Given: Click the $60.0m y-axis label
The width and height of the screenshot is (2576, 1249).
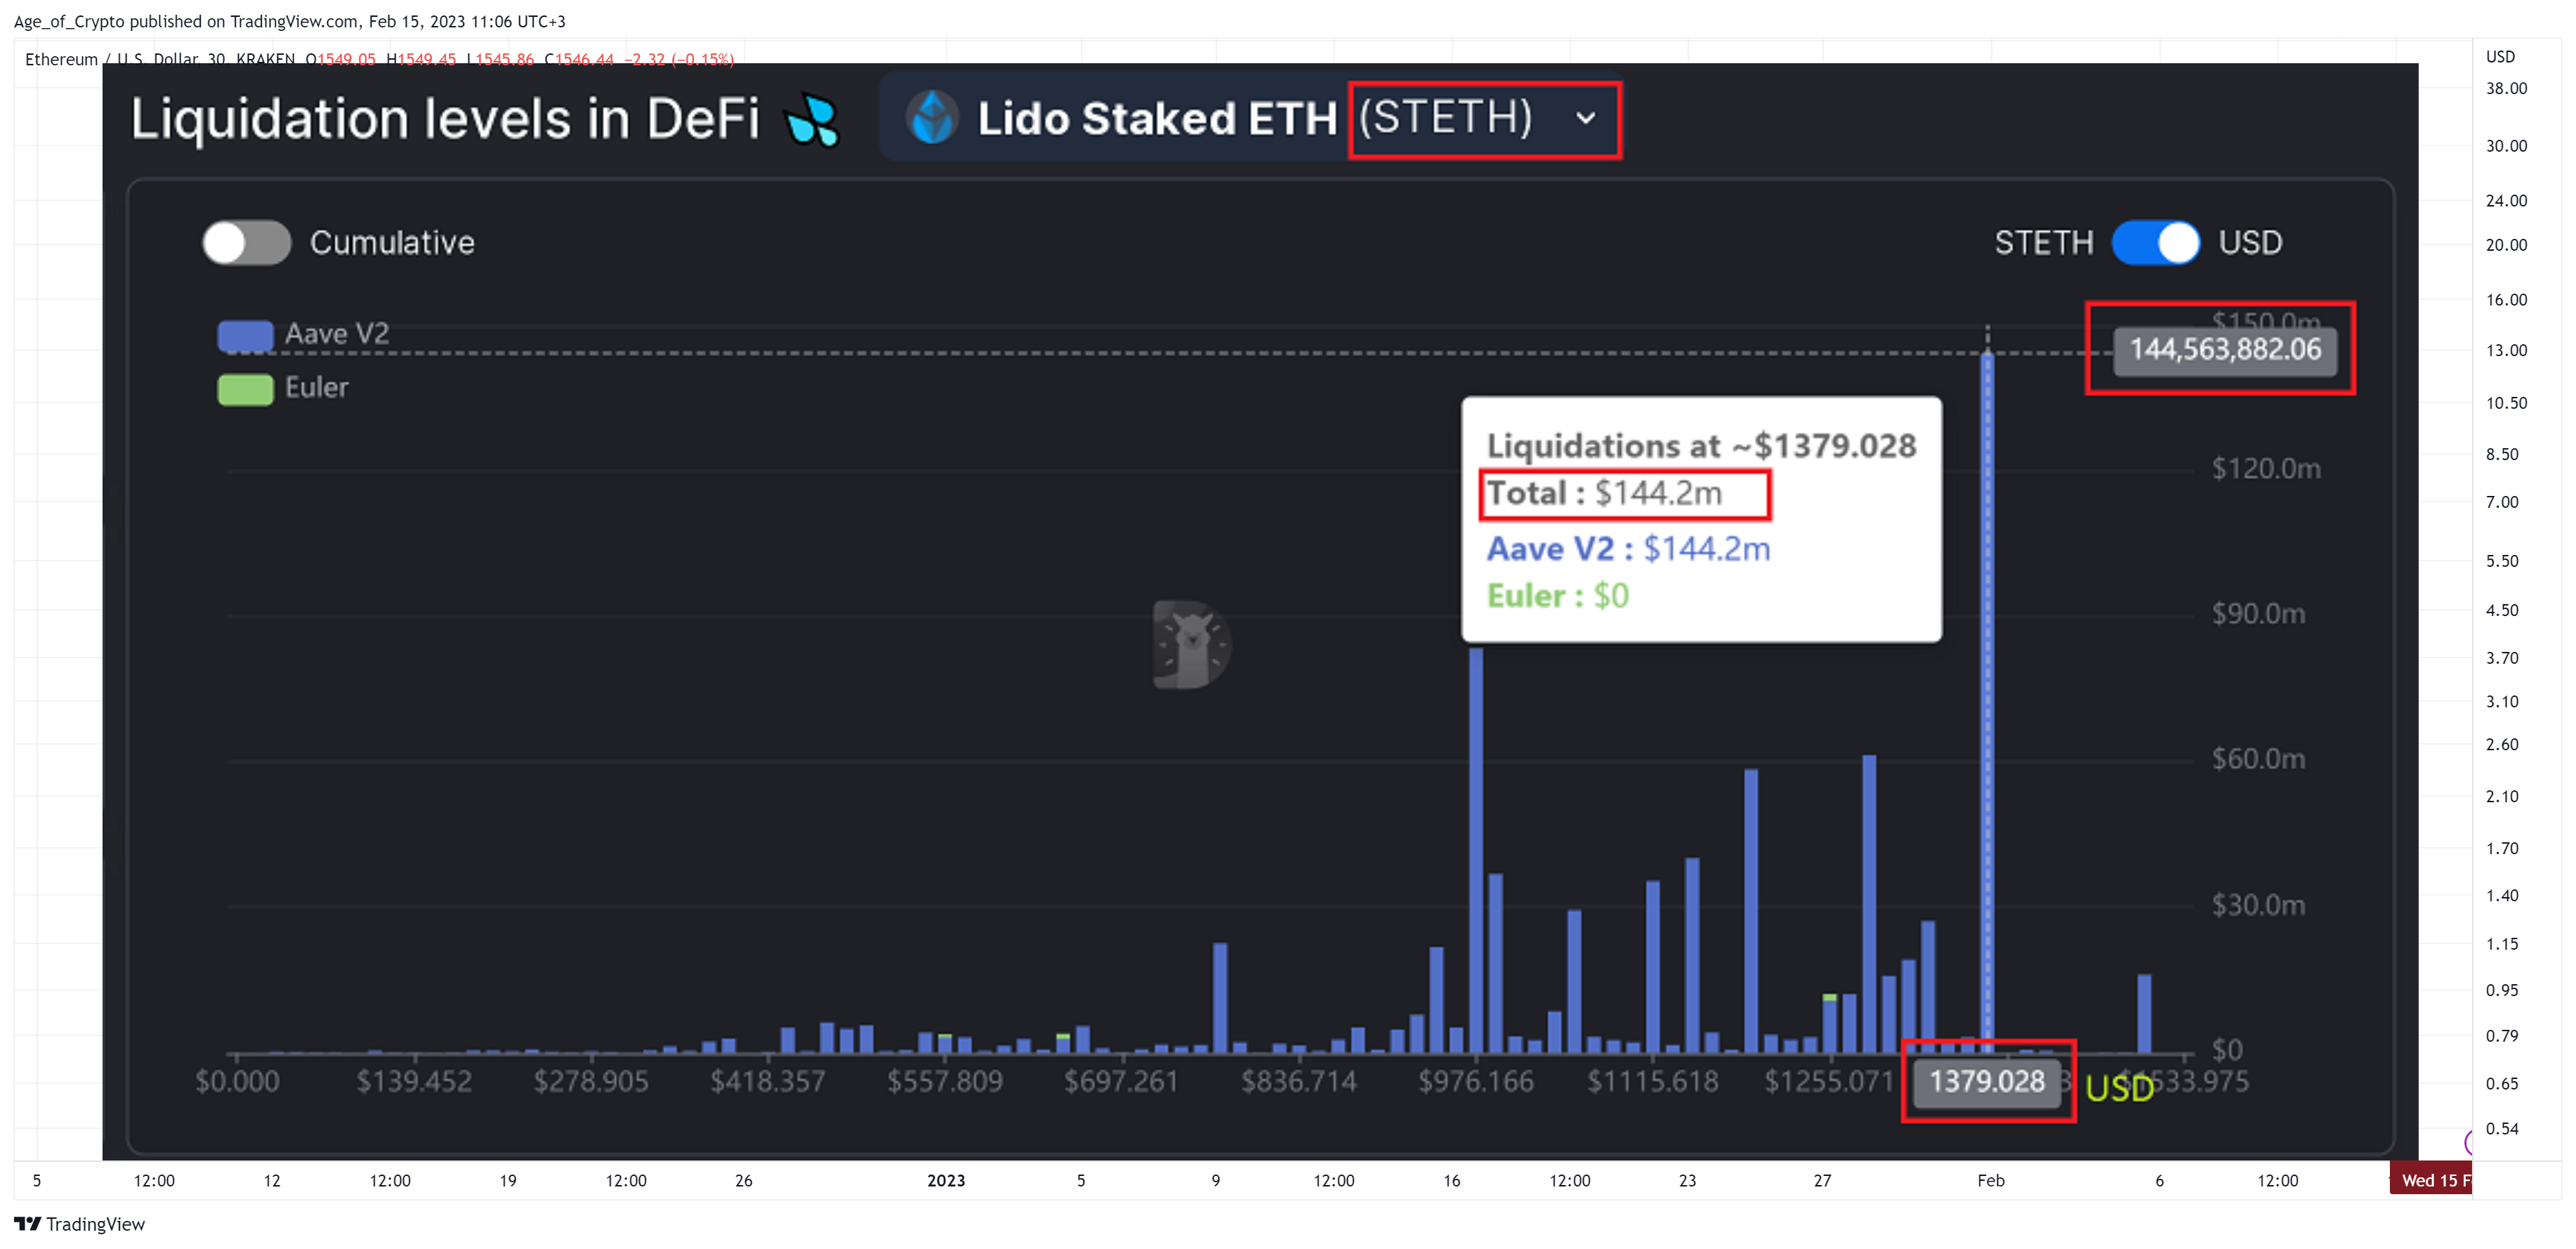Looking at the screenshot, I should pyautogui.click(x=2258, y=759).
